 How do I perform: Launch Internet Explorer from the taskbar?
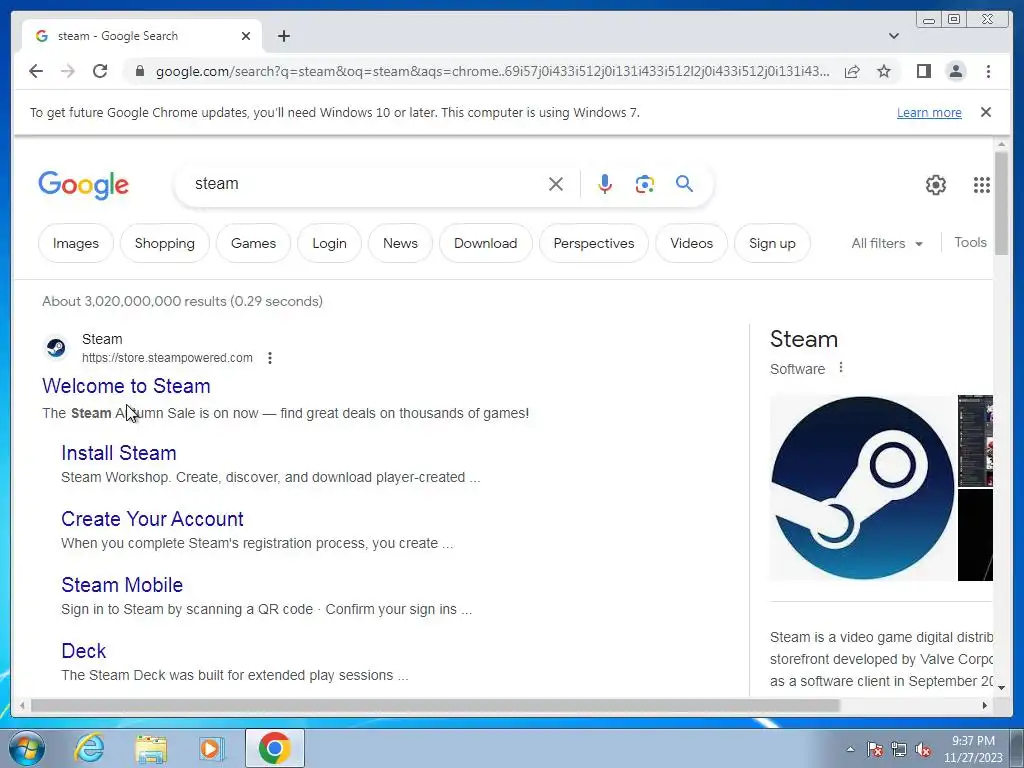89,748
